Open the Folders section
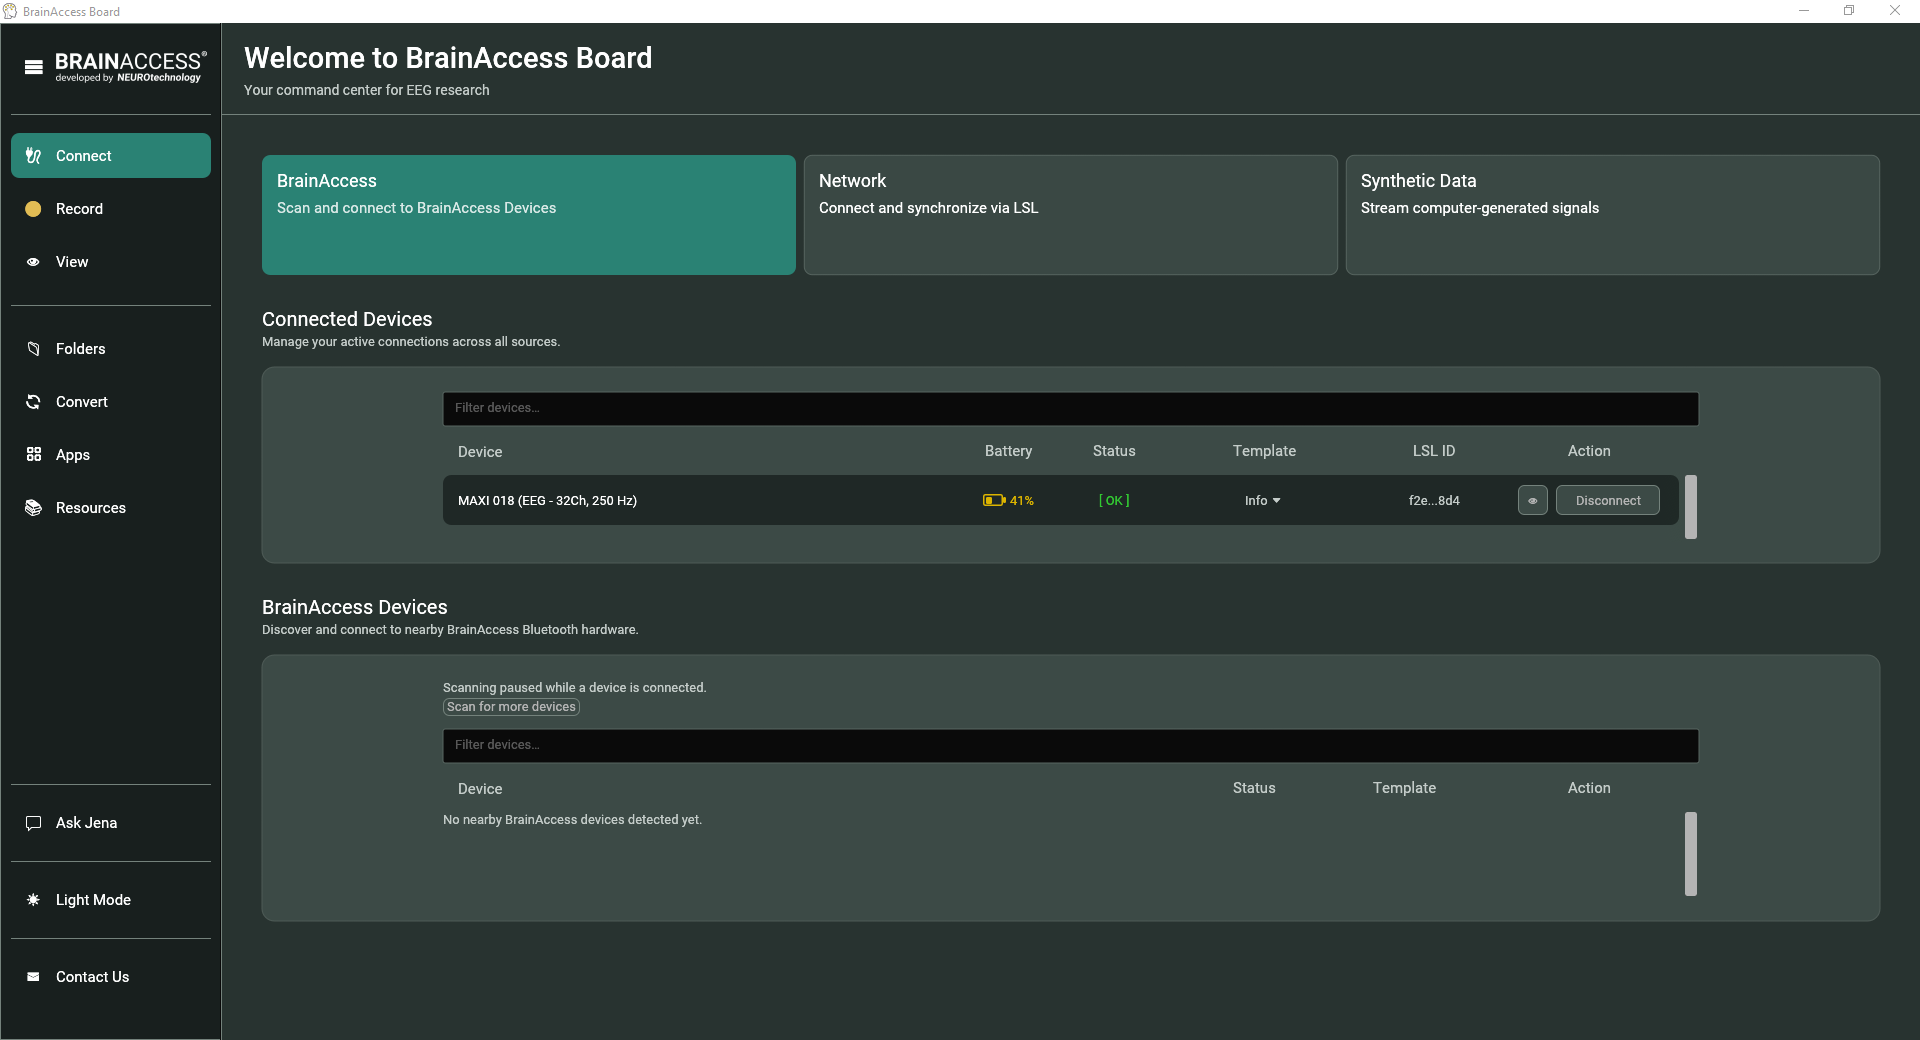The height and width of the screenshot is (1040, 1920). (111, 349)
